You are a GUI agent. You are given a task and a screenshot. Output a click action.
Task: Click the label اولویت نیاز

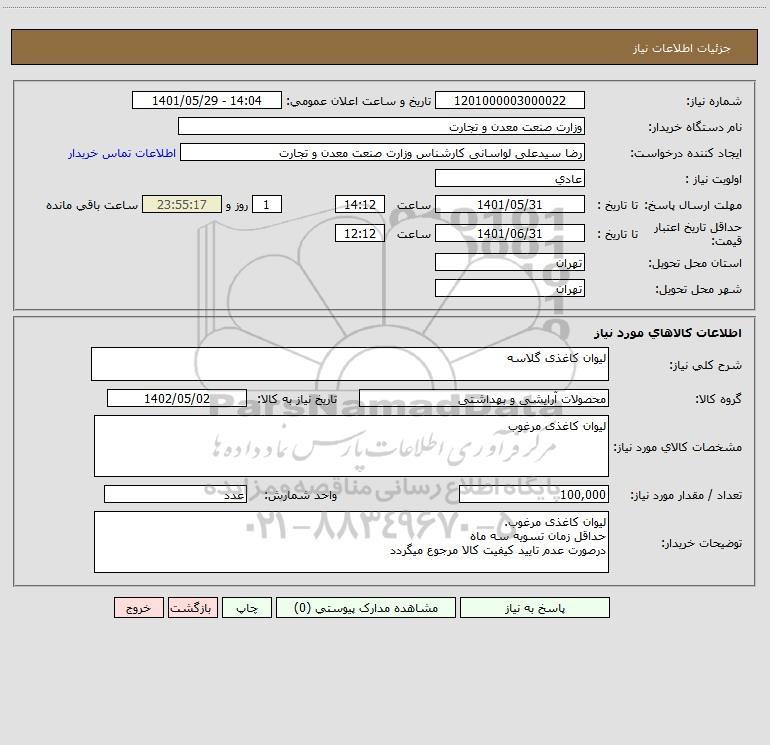tap(714, 179)
